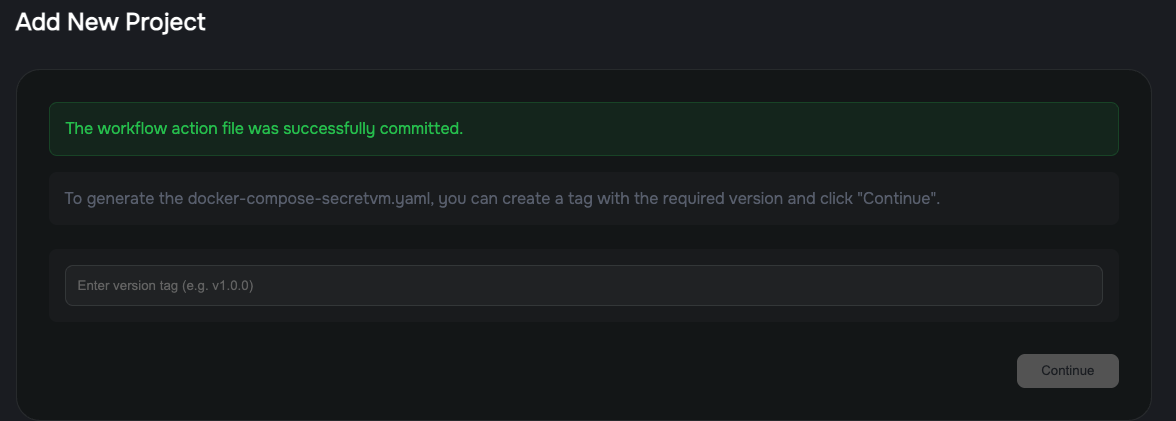
Task: Click the word "Project" in the page title
Action: tap(165, 22)
